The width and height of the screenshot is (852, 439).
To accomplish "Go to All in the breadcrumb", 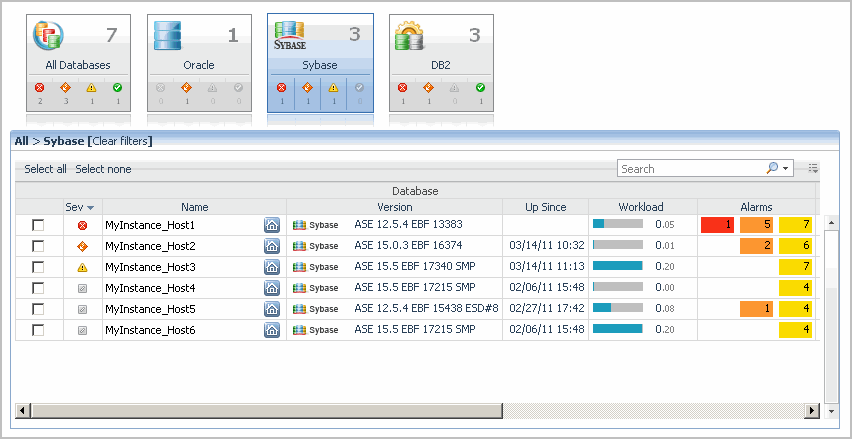I will click(21, 141).
